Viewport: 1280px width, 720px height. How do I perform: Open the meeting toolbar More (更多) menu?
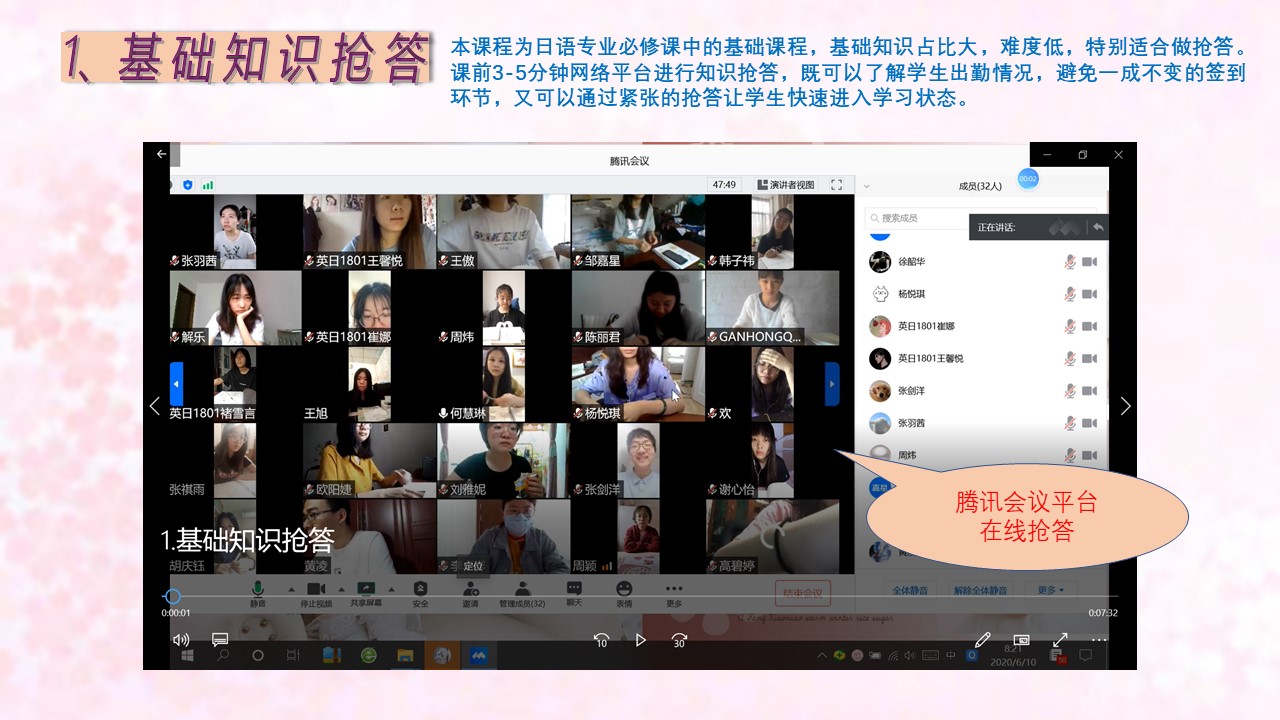(674, 594)
